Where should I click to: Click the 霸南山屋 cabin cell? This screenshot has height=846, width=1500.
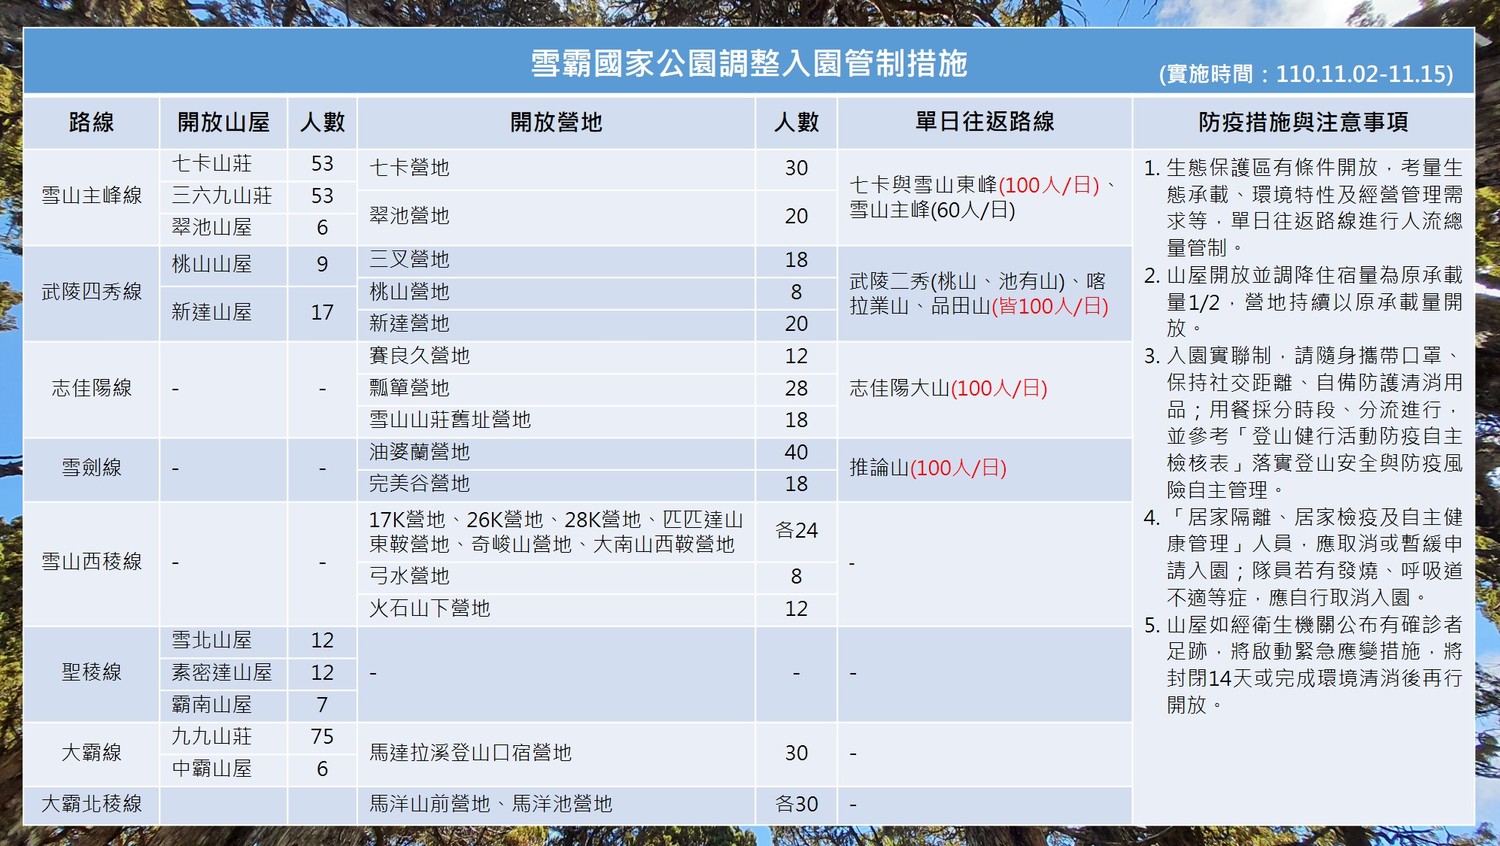point(223,705)
